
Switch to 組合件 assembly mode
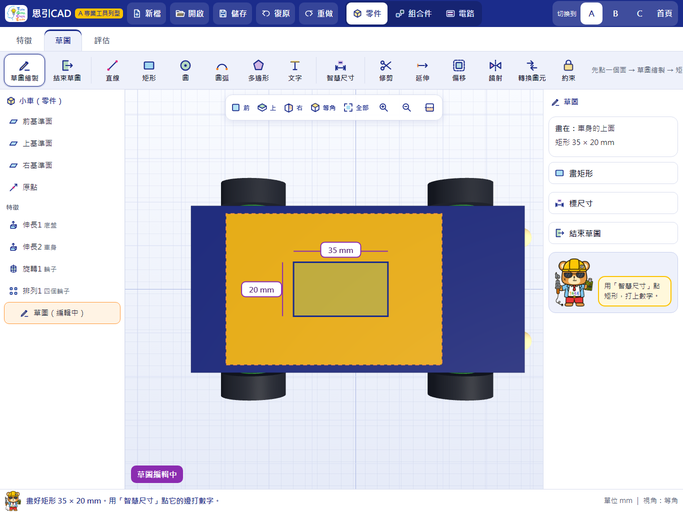414,14
